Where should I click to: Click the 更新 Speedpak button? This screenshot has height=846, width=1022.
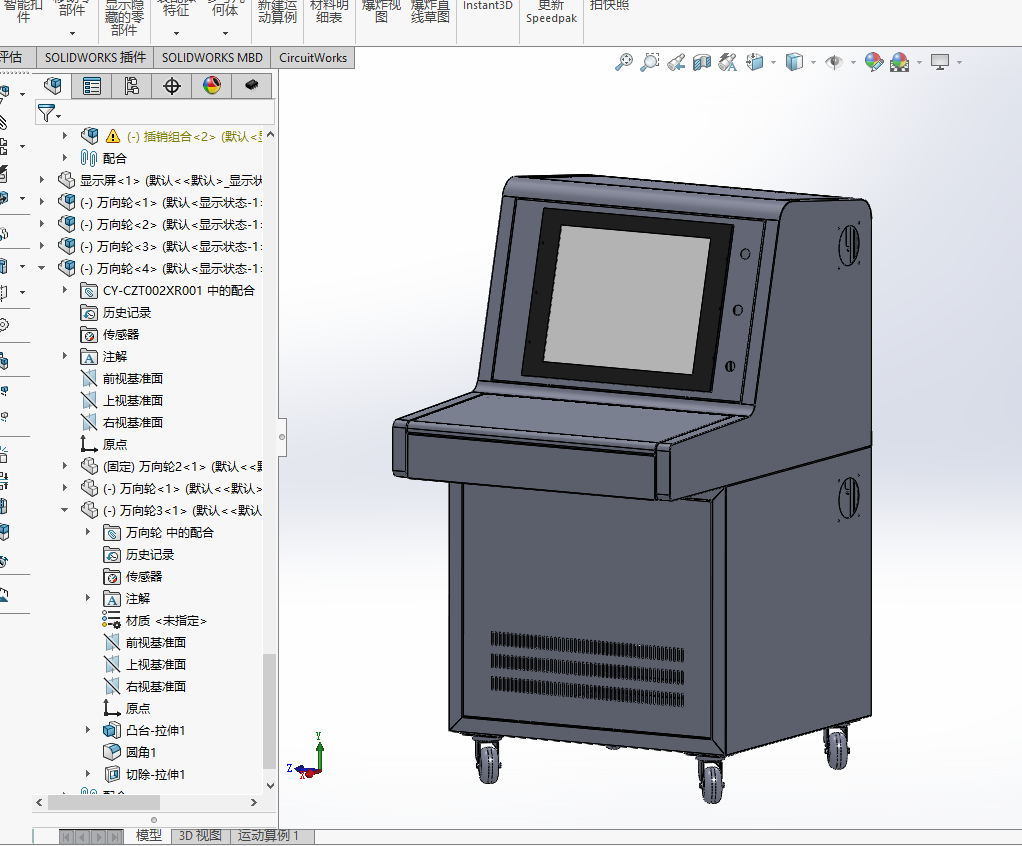(551, 12)
